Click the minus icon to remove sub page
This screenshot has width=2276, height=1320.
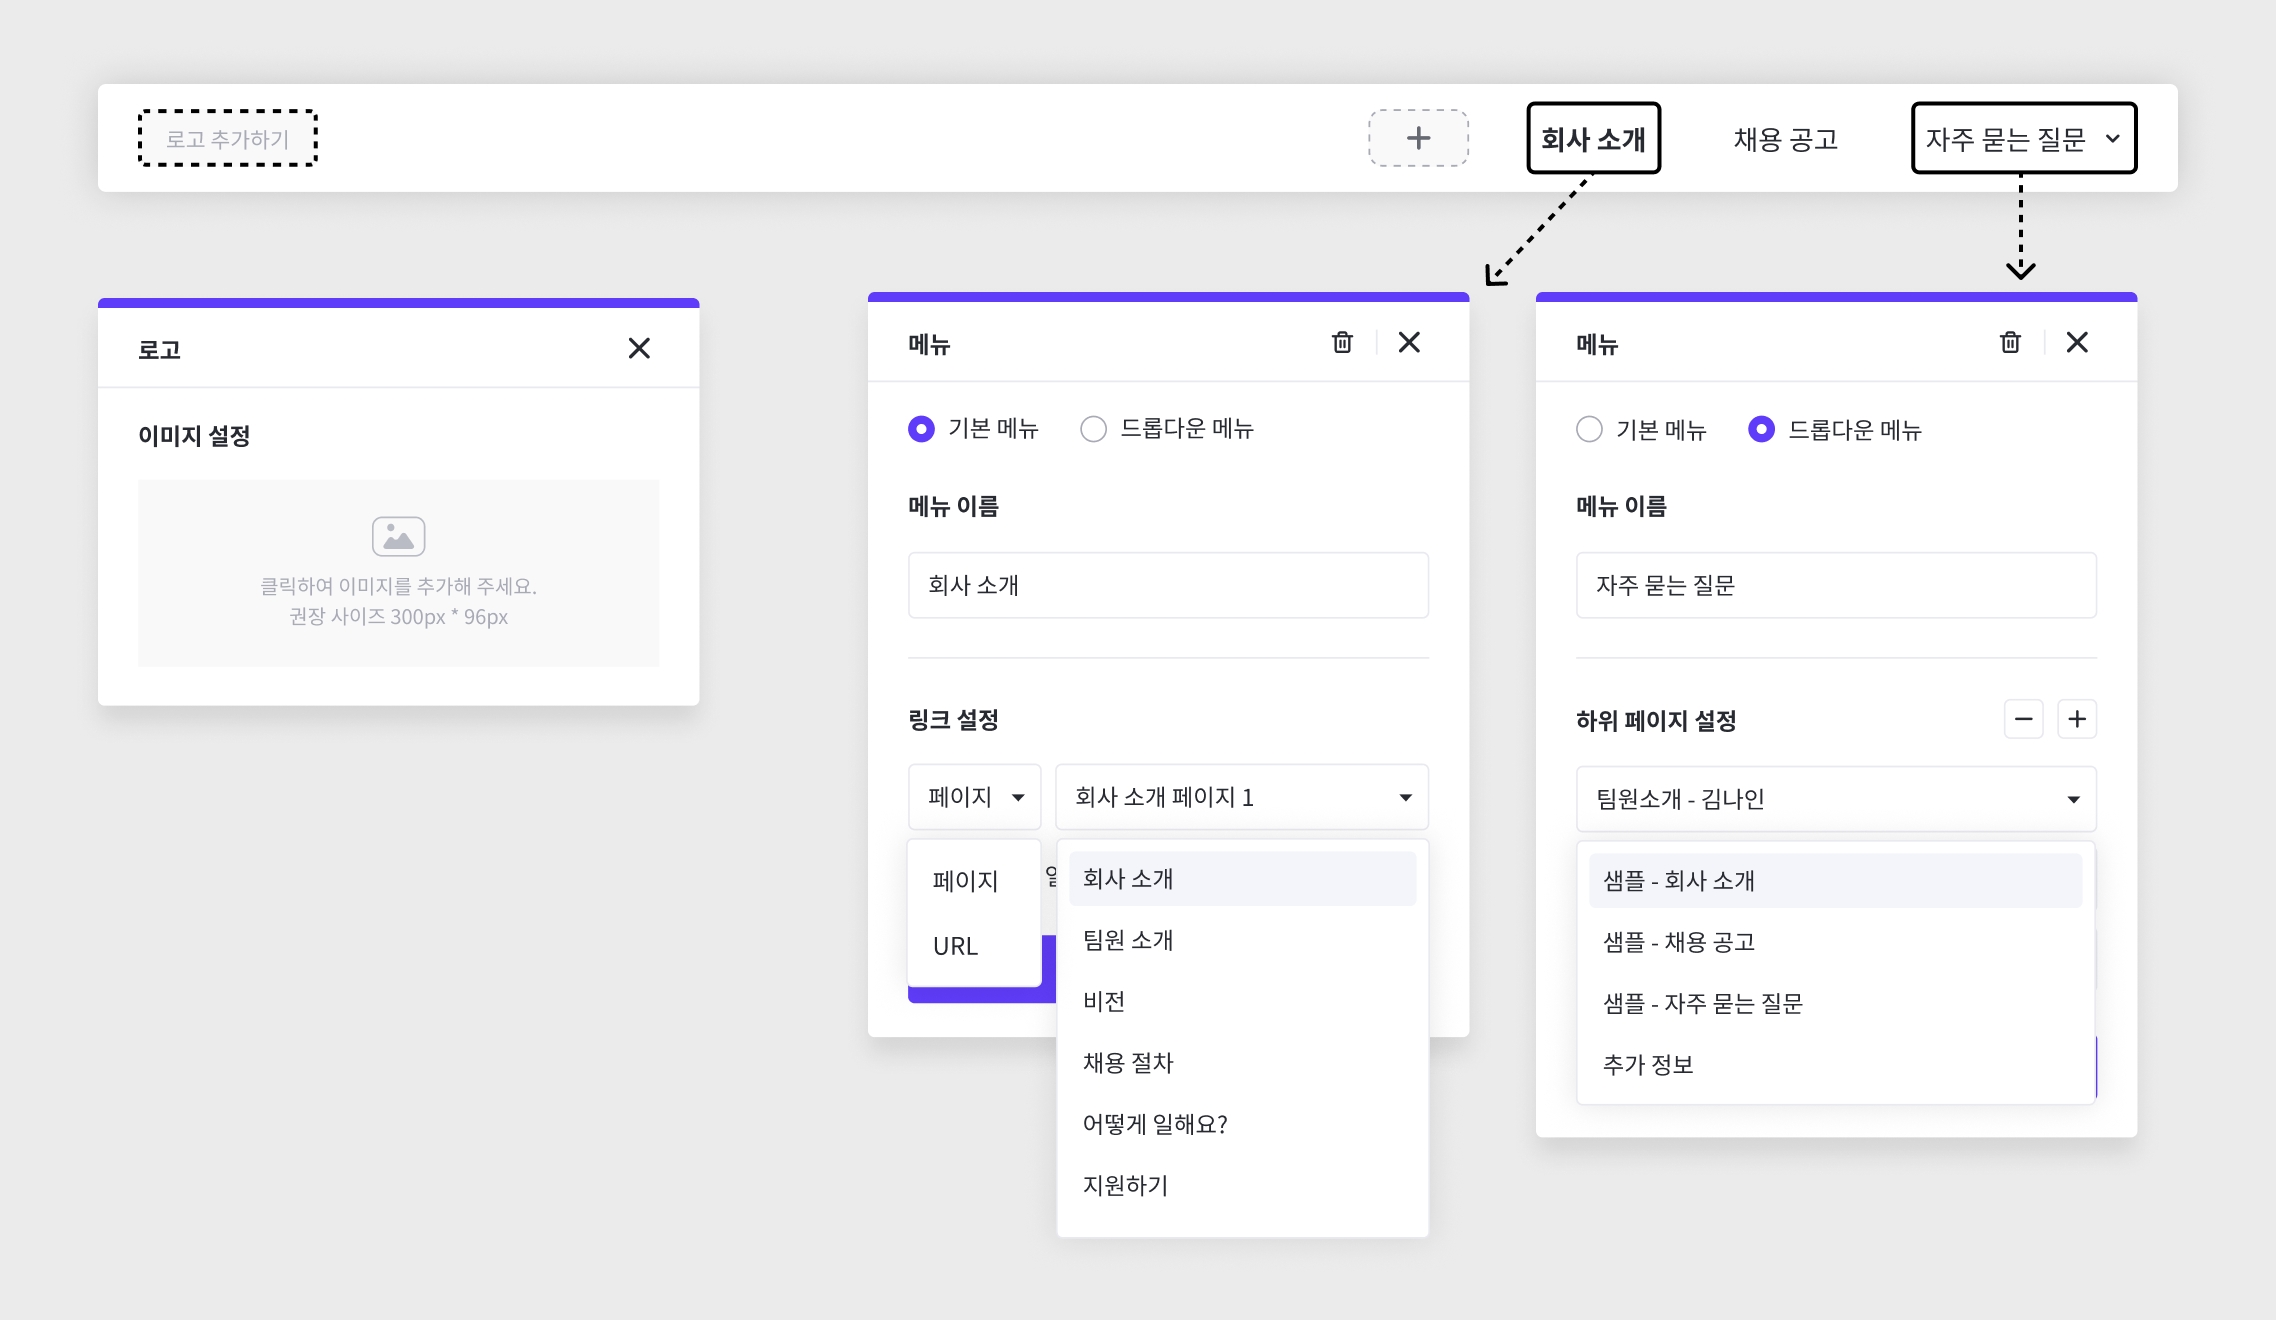coord(2023,719)
